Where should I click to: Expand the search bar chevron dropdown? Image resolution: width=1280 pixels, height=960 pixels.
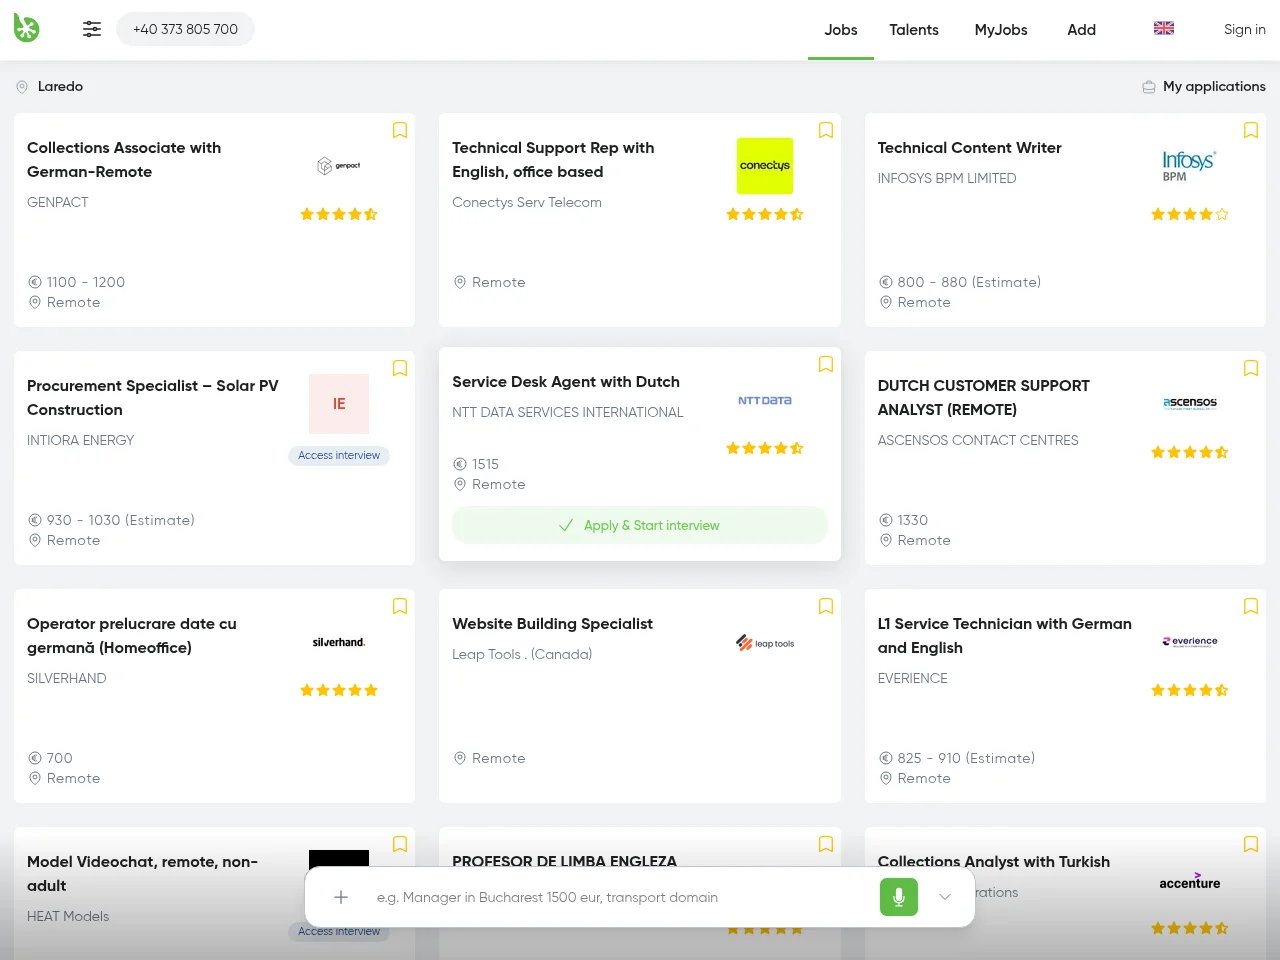(945, 897)
